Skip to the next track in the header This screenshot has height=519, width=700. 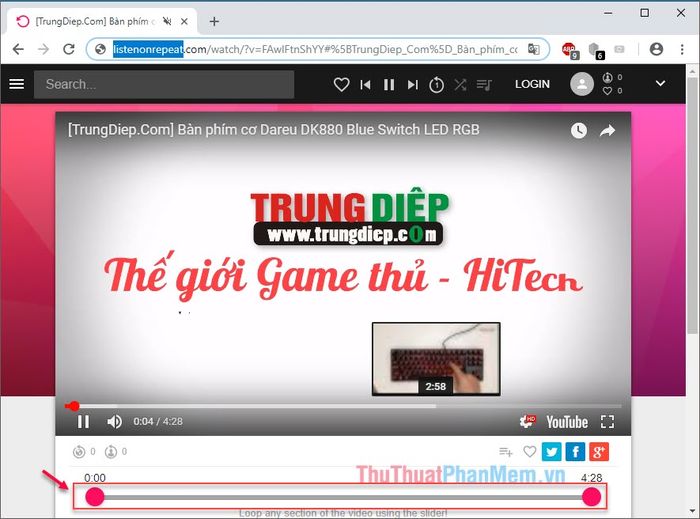[412, 84]
